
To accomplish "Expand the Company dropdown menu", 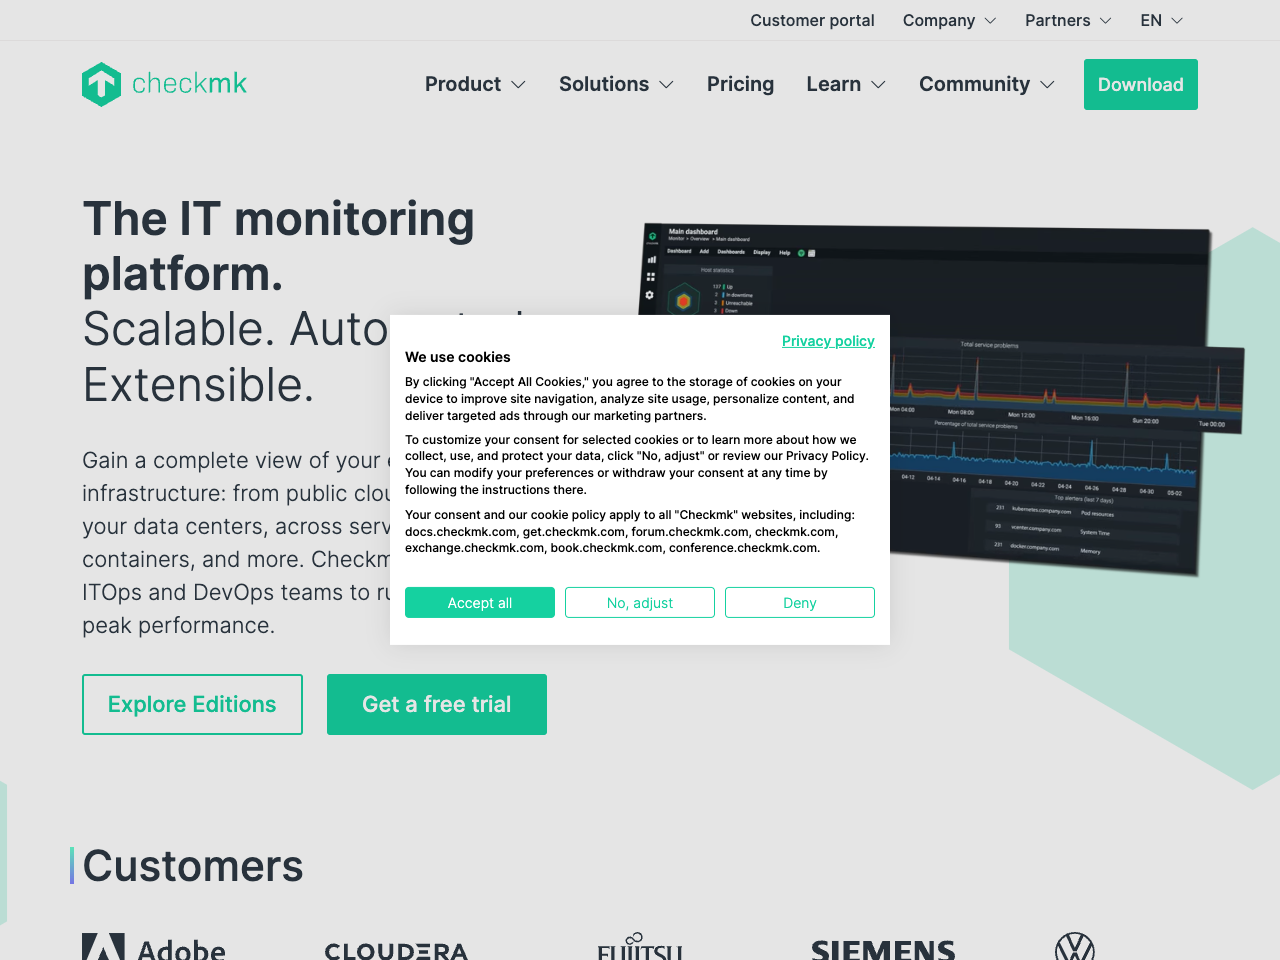I will 949,20.
